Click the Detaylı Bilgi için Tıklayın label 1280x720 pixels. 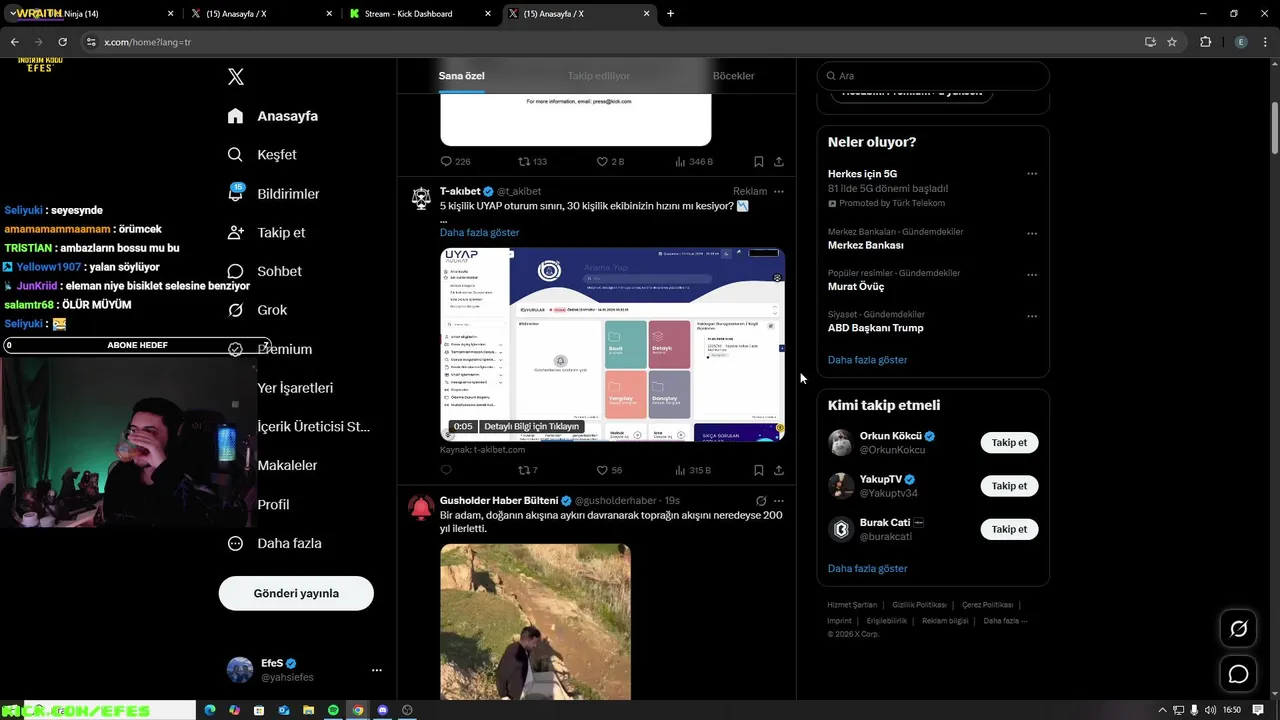(532, 426)
